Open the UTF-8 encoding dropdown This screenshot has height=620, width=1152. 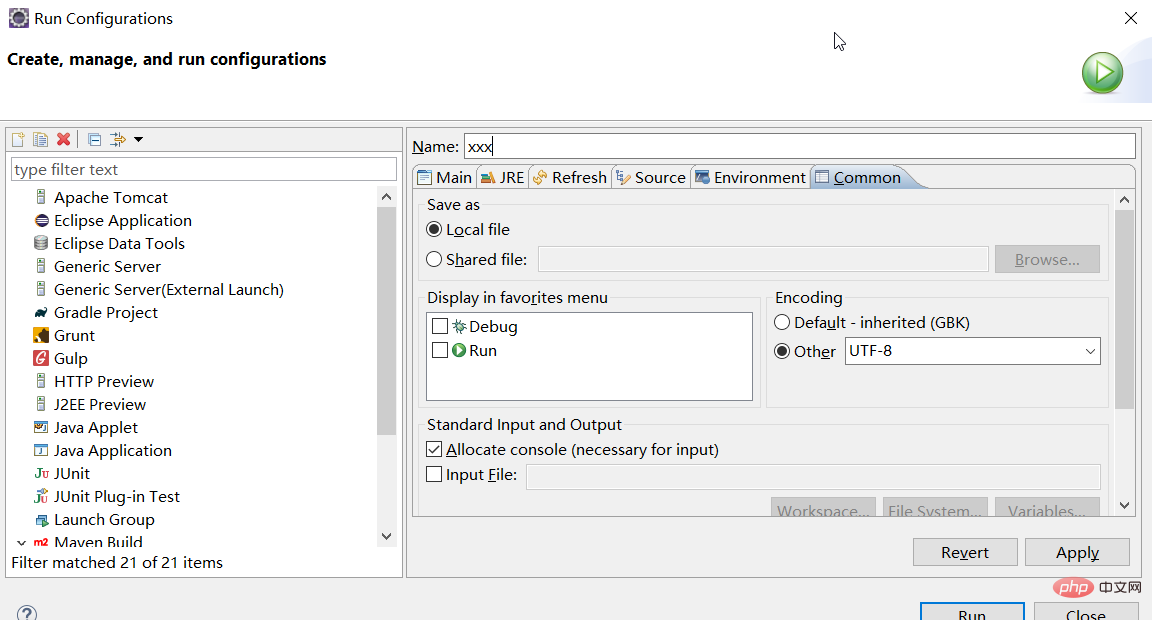[x=1089, y=352]
